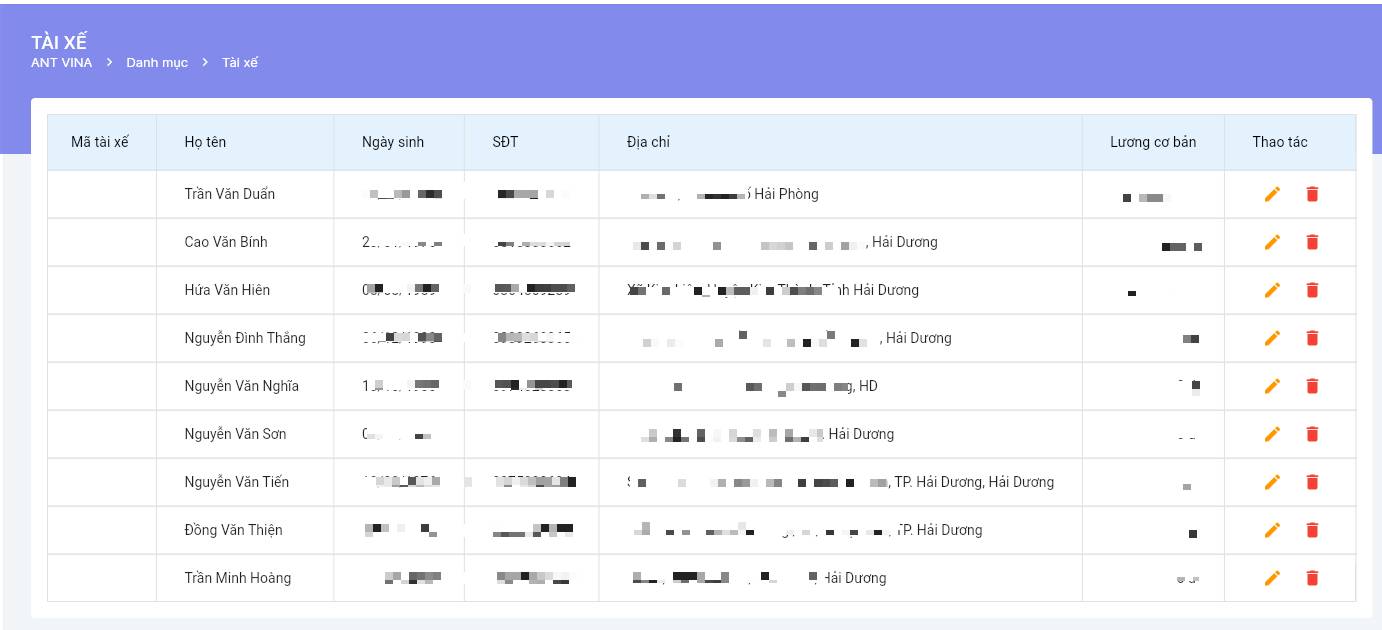Delete driver Trần Văn Duẩn with trash icon

tap(1312, 194)
